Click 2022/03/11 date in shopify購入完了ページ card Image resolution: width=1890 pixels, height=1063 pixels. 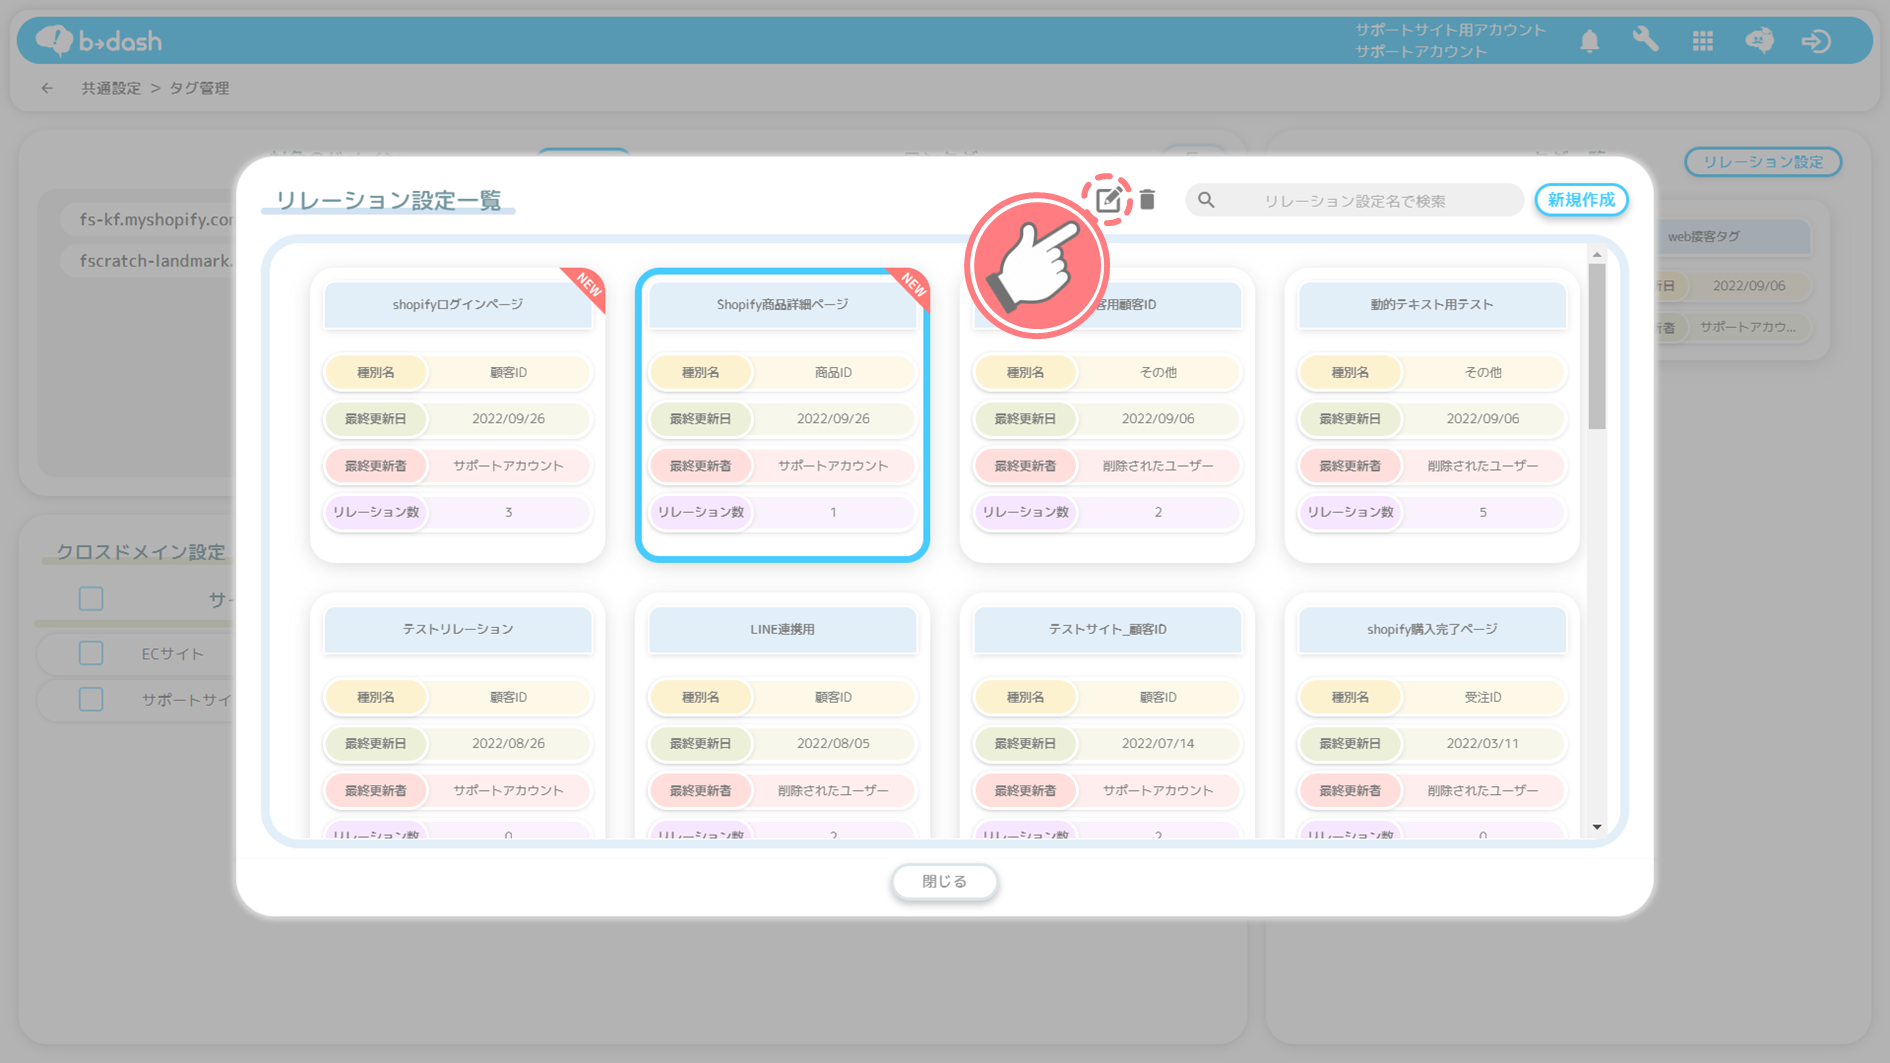pyautogui.click(x=1482, y=743)
